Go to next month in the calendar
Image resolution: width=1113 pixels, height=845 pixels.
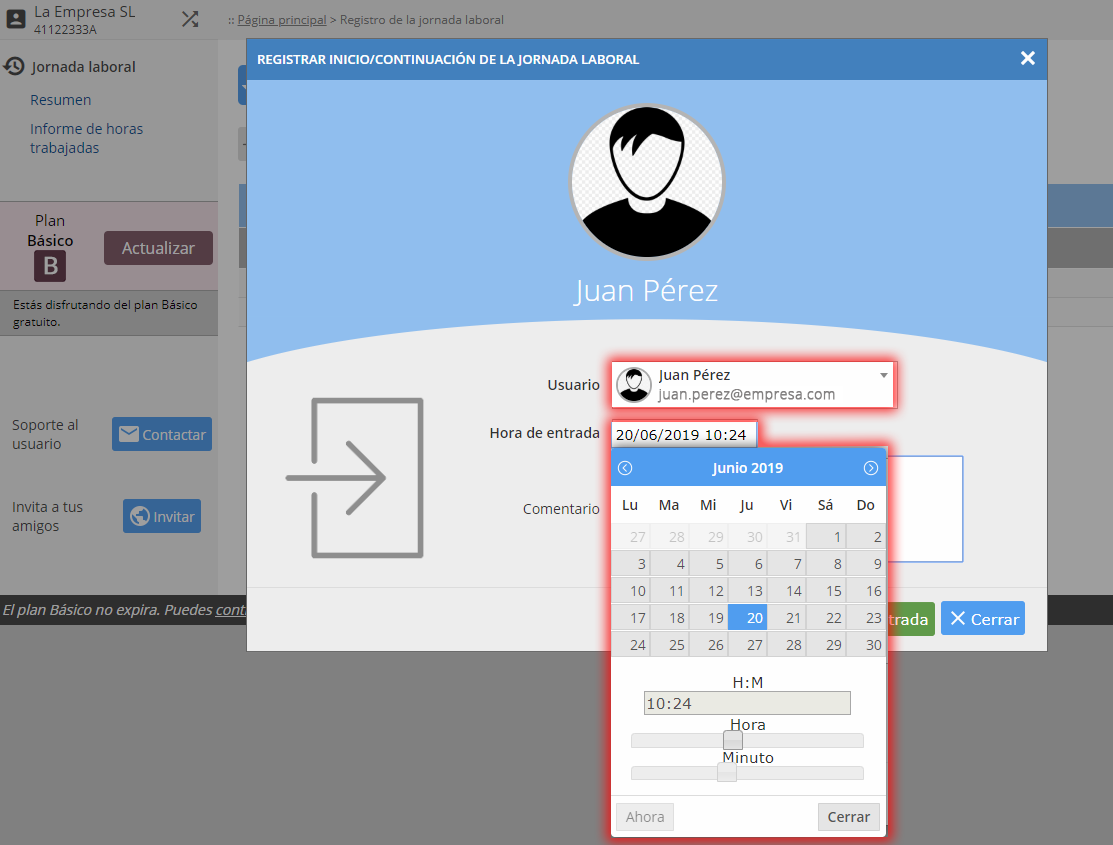pyautogui.click(x=871, y=468)
